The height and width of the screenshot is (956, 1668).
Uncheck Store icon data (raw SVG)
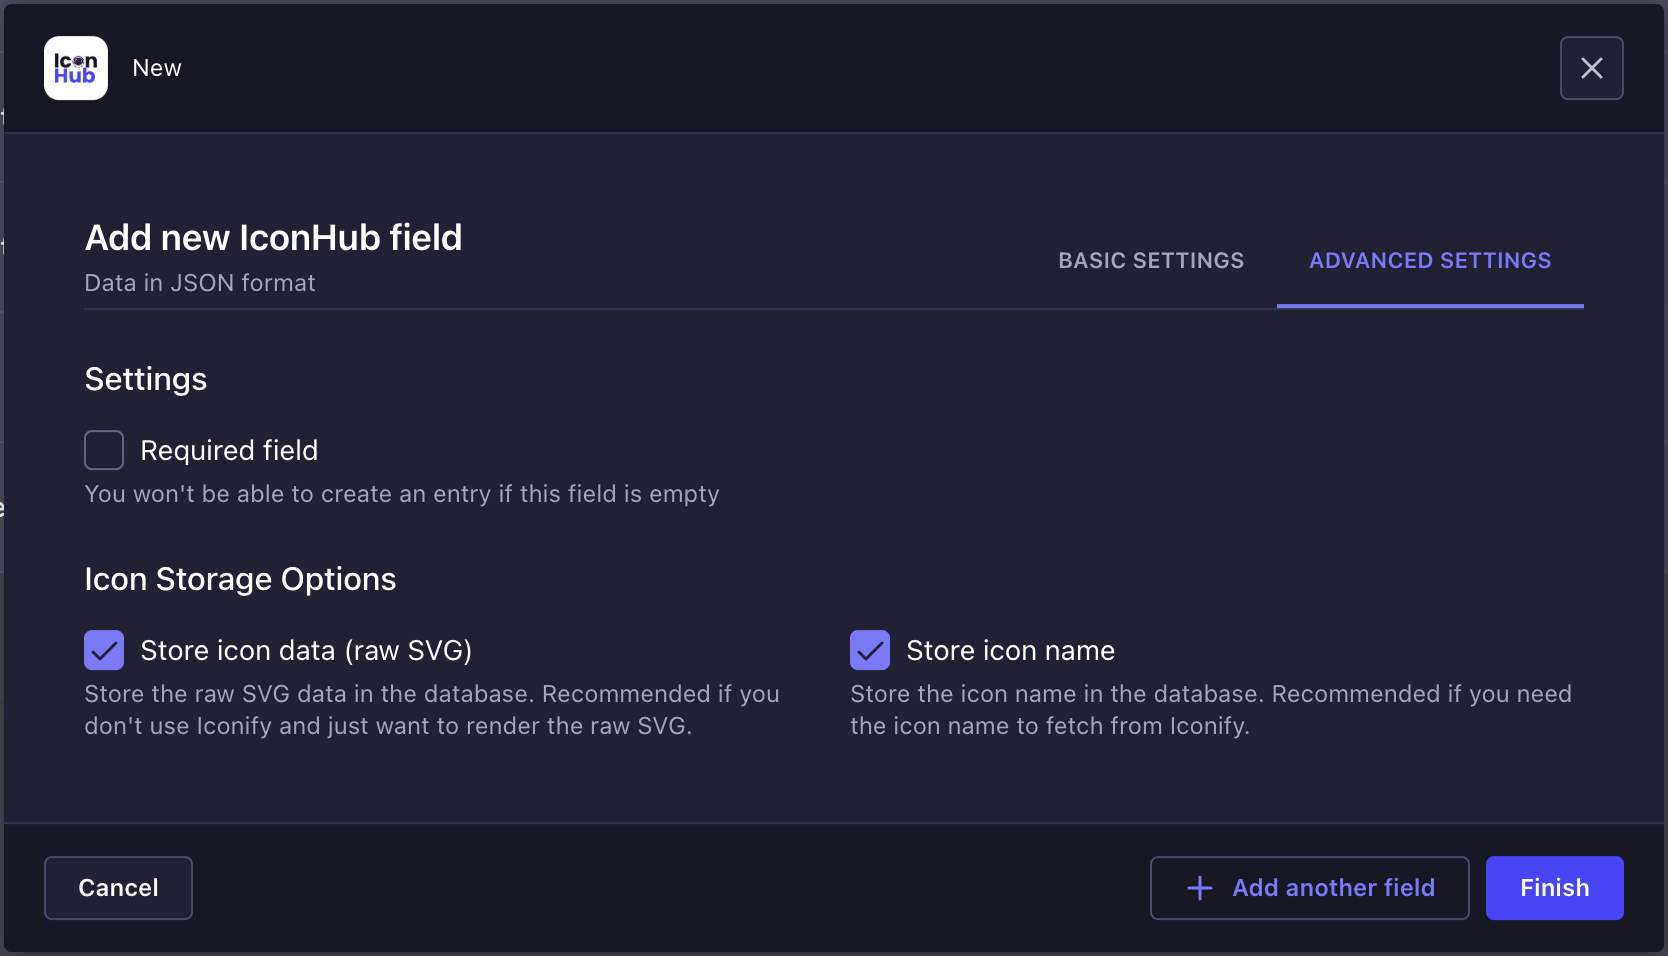104,650
